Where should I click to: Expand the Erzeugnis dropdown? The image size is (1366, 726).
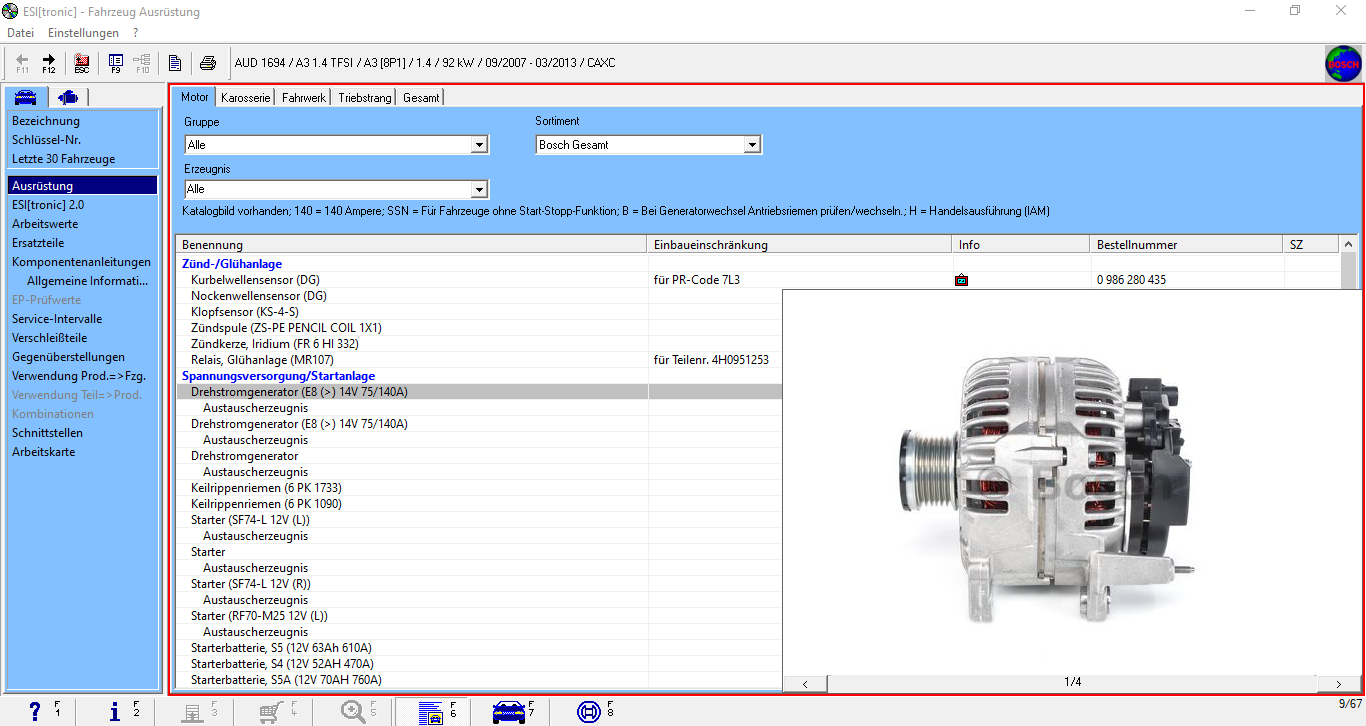(x=479, y=189)
